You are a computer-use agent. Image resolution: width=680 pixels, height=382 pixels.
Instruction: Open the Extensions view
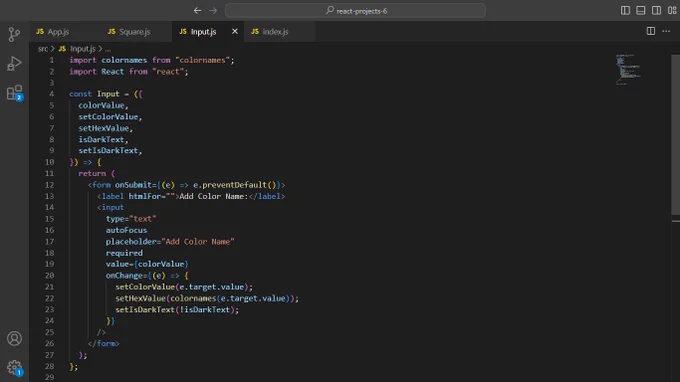coord(14,93)
